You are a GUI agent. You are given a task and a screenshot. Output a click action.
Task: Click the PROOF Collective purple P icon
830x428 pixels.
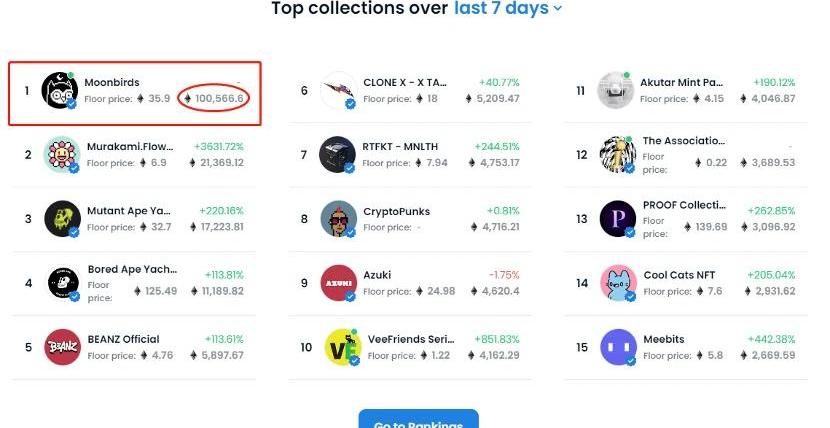[x=618, y=218]
